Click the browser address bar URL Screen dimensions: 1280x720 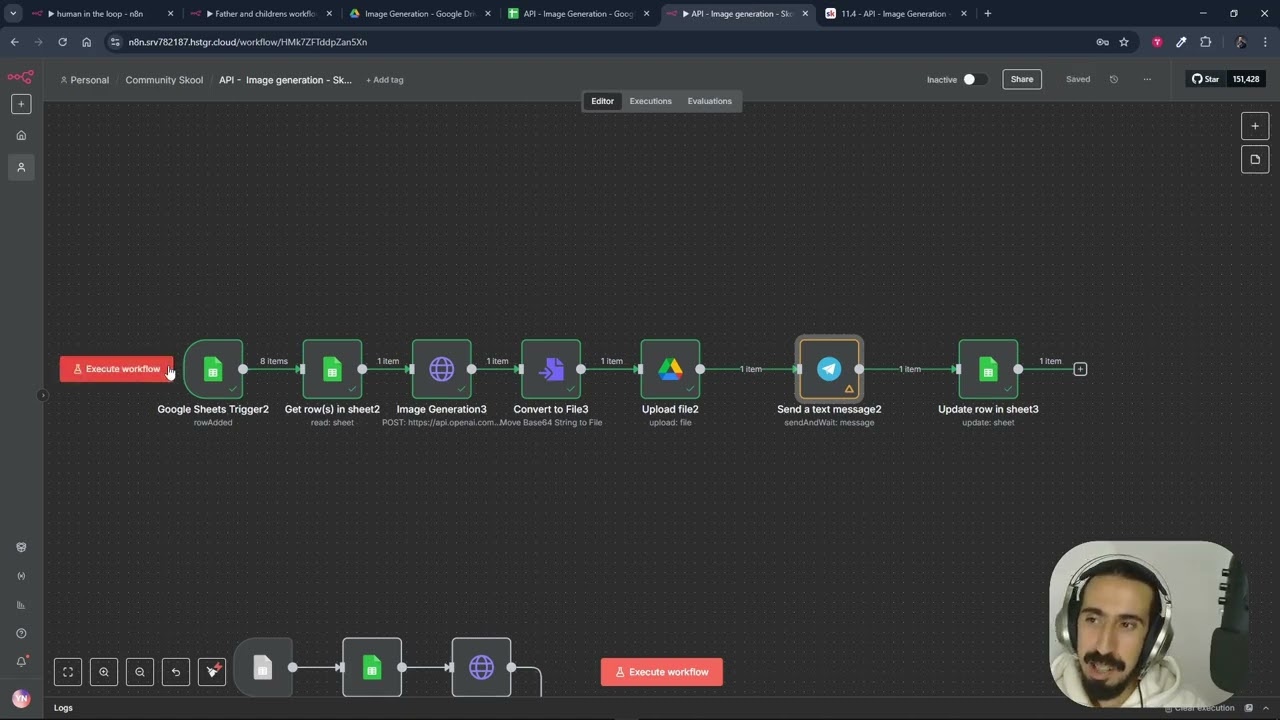click(248, 42)
